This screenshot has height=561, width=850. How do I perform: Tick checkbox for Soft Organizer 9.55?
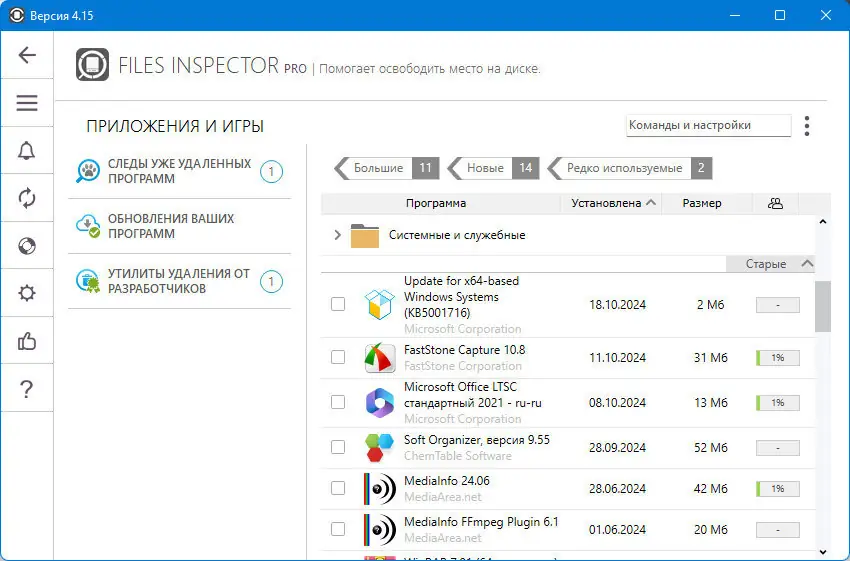tap(338, 447)
